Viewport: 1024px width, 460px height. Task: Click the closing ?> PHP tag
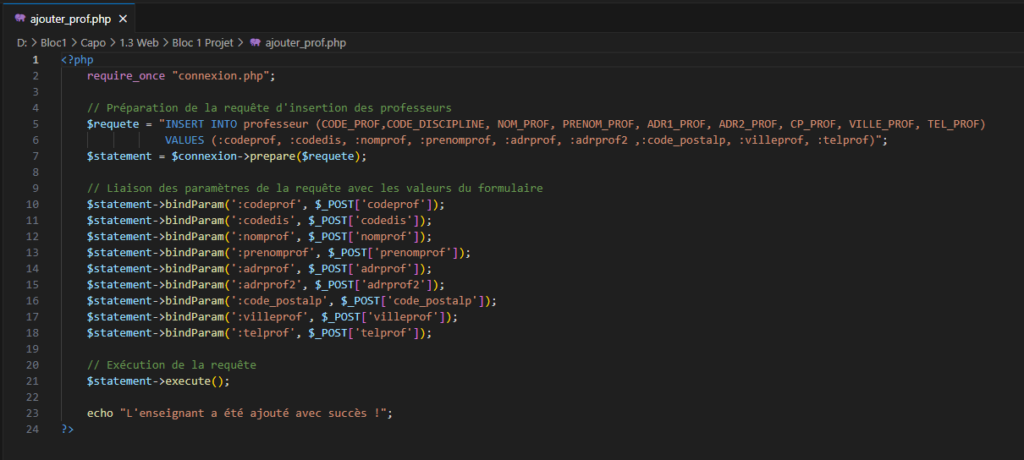click(67, 429)
